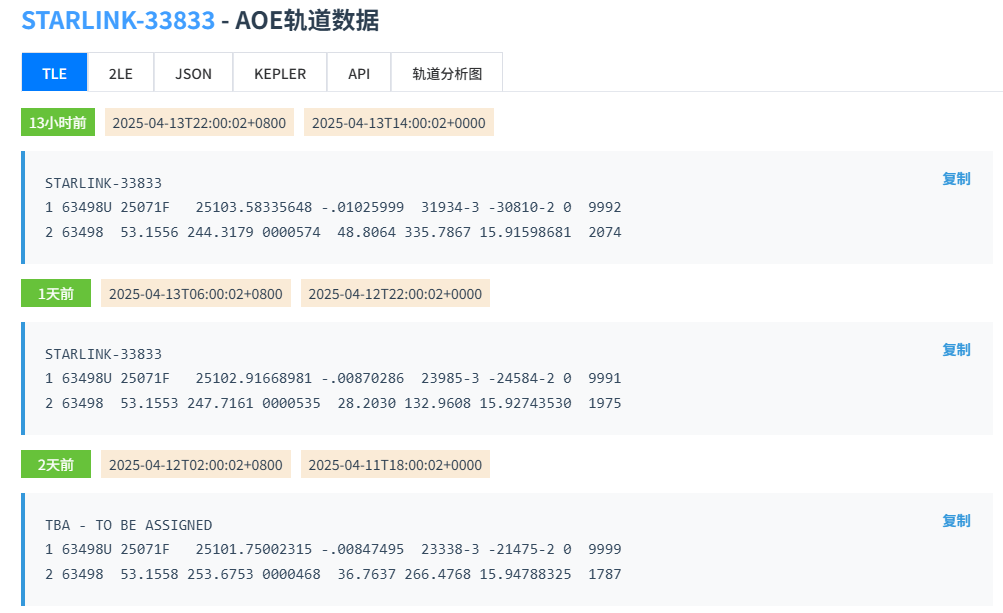1003x613 pixels.
Task: Click the 2025-04-11T18:00:02+0000 timestamp label
Action: tap(395, 465)
